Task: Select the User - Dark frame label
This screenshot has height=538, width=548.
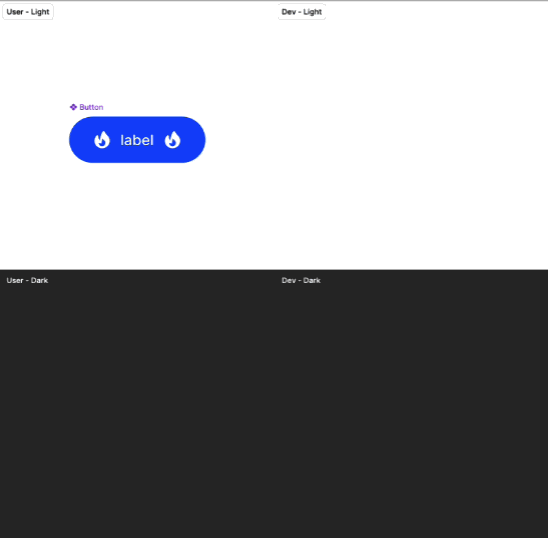Action: [x=27, y=280]
